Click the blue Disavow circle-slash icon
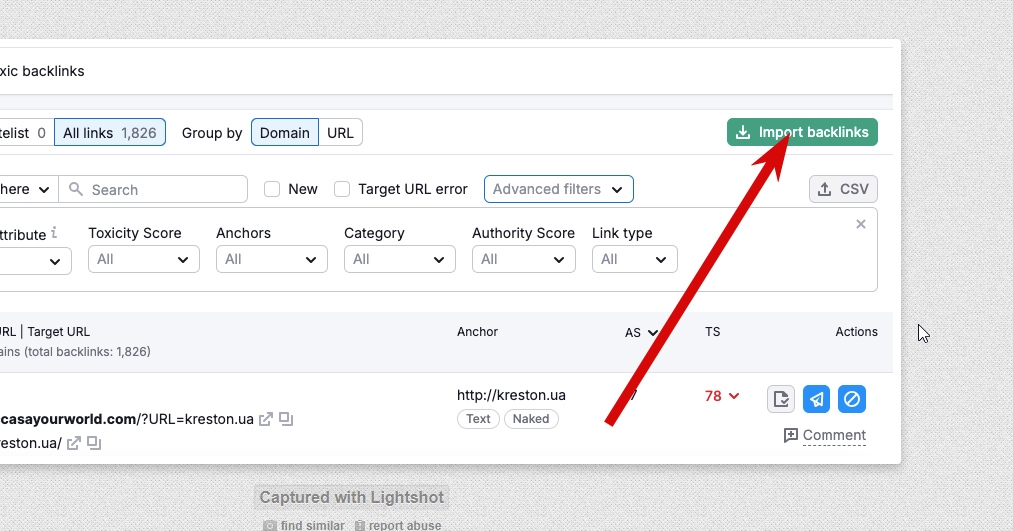Image resolution: width=1013 pixels, height=531 pixels. pos(852,399)
